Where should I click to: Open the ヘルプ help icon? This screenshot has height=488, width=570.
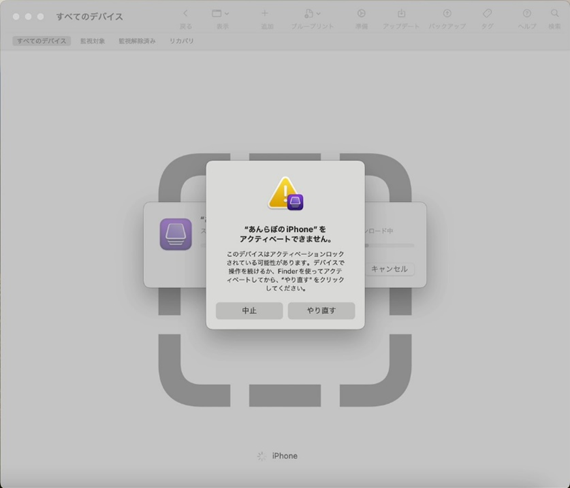[x=527, y=13]
